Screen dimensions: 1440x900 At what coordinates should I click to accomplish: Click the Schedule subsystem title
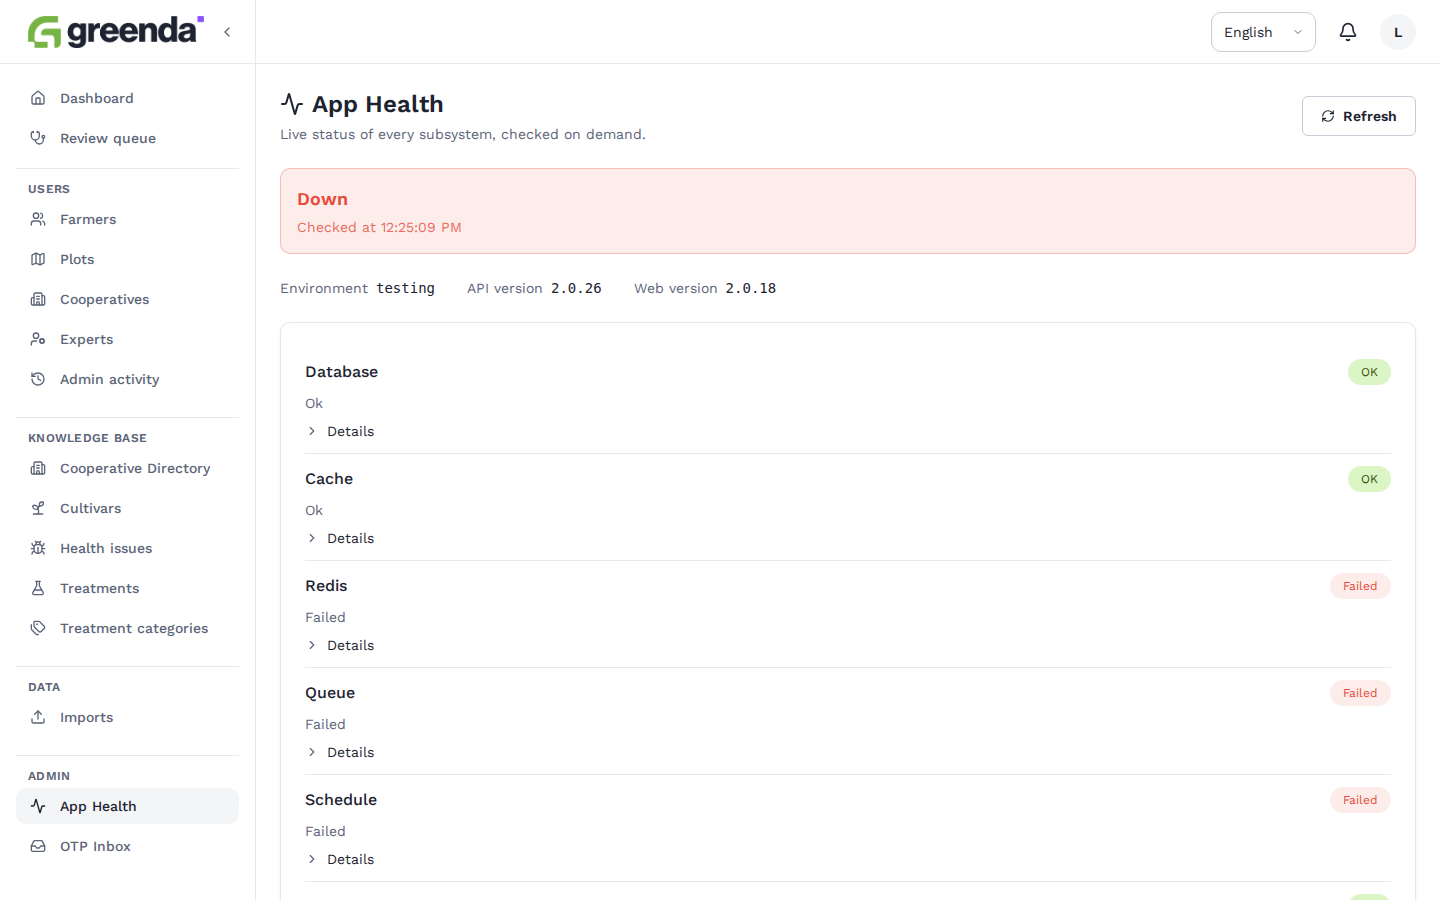(x=341, y=800)
